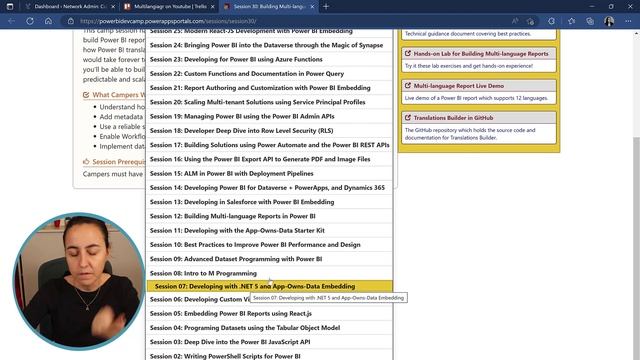Screen dimensions: 640x360
Task: Choose Session 22: Custom Functions in Power Query
Action: [269, 74]
